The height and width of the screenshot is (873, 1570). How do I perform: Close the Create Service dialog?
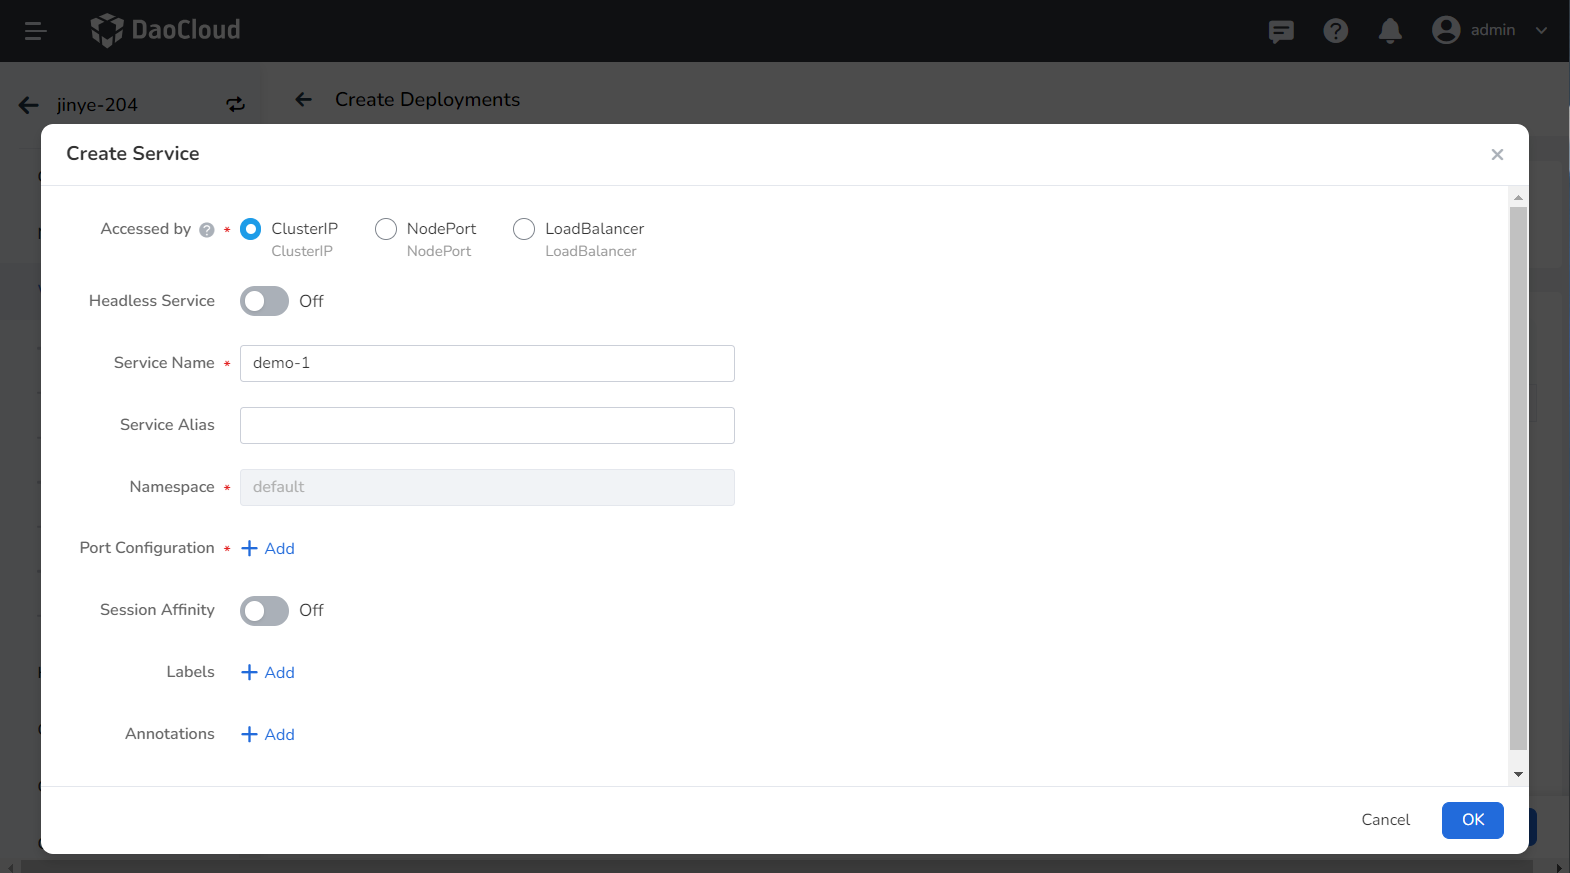1497,154
